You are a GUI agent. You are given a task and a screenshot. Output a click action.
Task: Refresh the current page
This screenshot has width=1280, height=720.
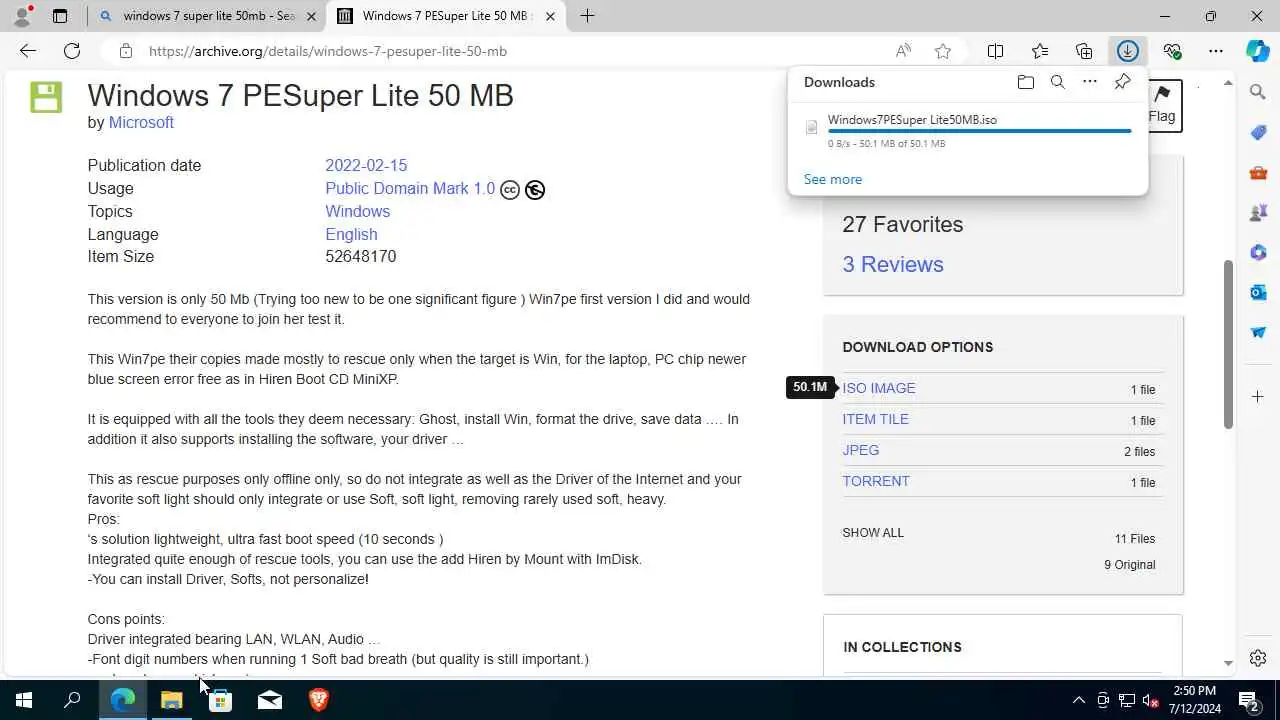[72, 51]
